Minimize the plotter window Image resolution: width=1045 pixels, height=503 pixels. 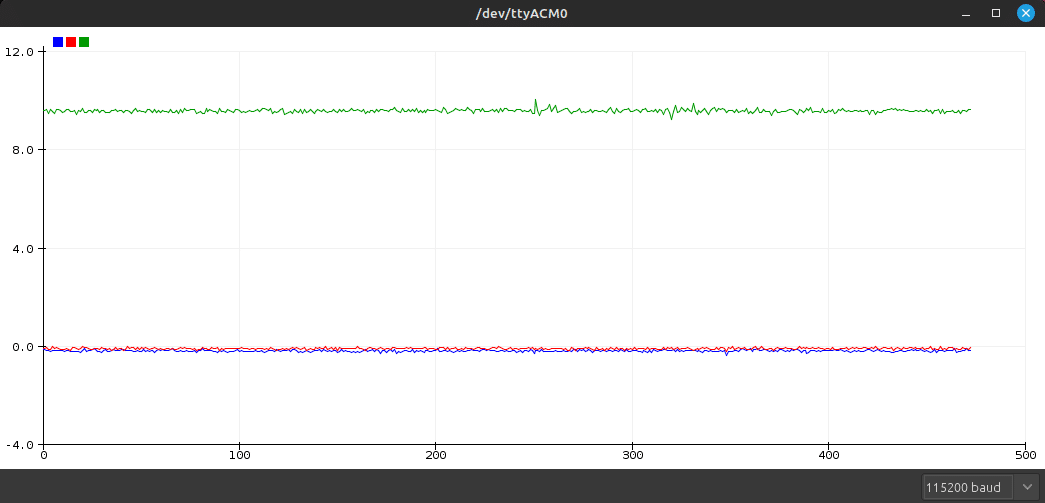(x=966, y=13)
